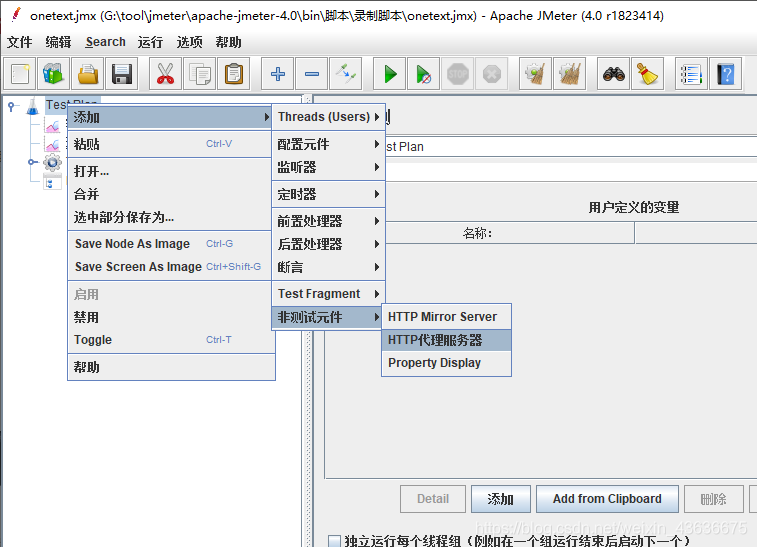Open the Function helper list icon

[691, 74]
